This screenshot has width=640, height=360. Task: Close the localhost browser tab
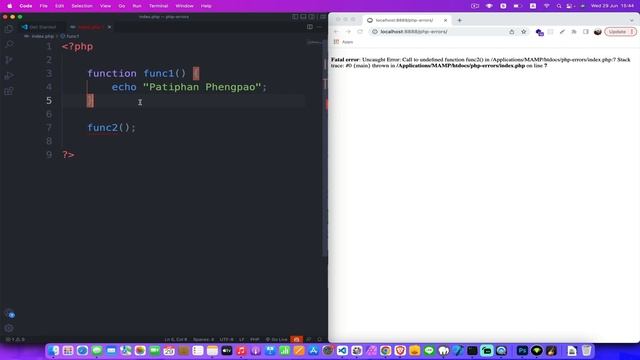(x=445, y=20)
